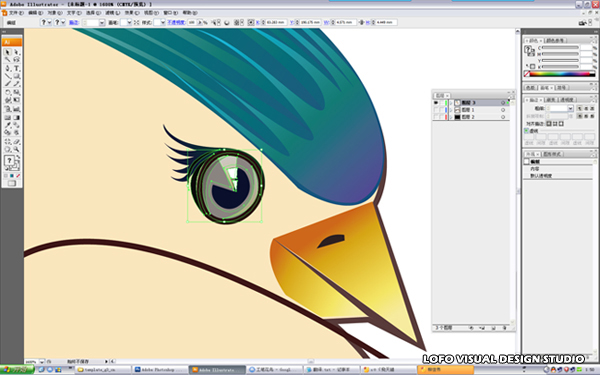Pick a color from the spectrum bar
This screenshot has width=600, height=375.
561,74
